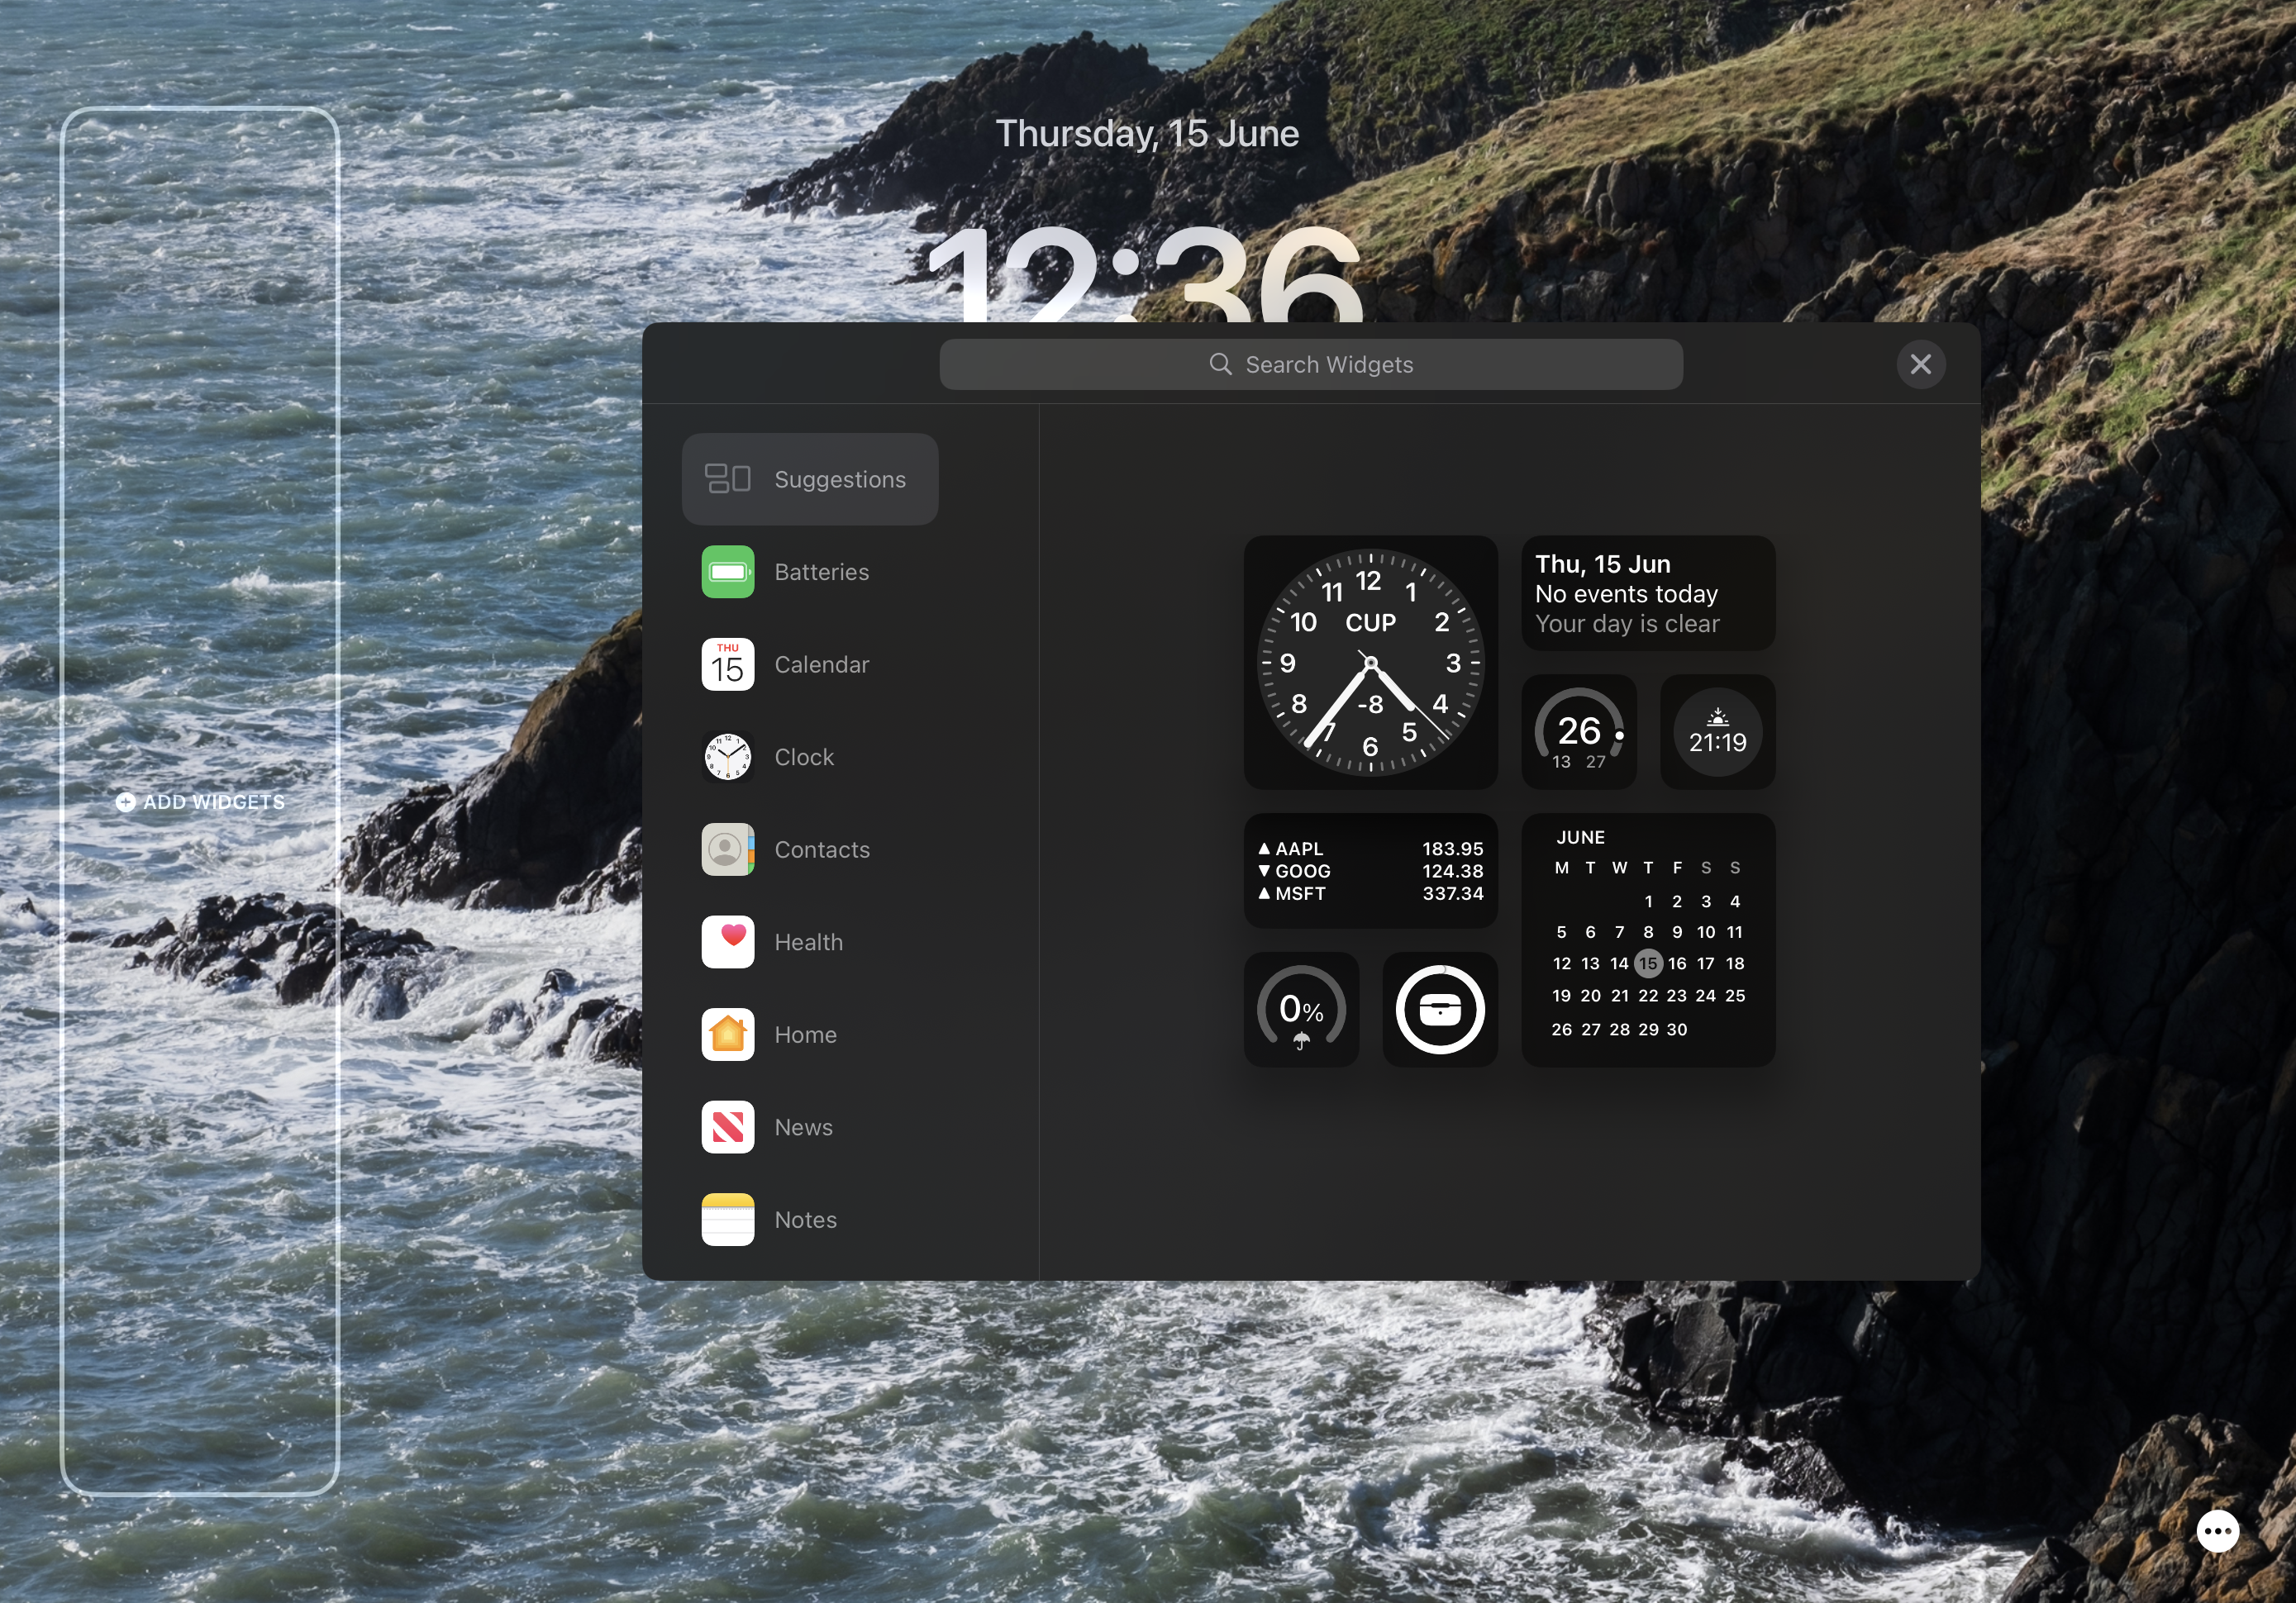Screen dimensions: 2296x1603
Task: Add the JUNE month calendar widget
Action: tap(1648, 940)
